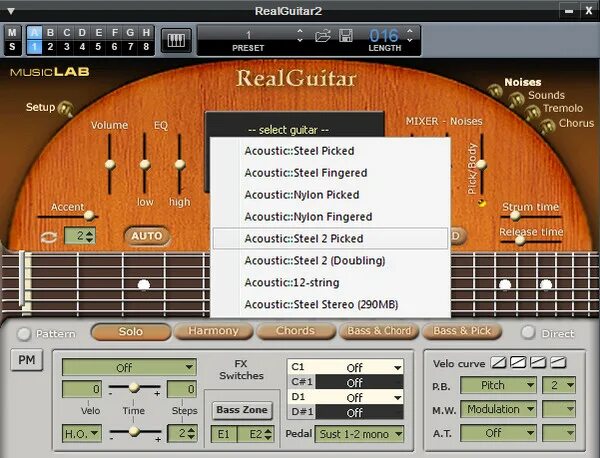Choose Acoustic::Nylon Fingered

[330, 217]
